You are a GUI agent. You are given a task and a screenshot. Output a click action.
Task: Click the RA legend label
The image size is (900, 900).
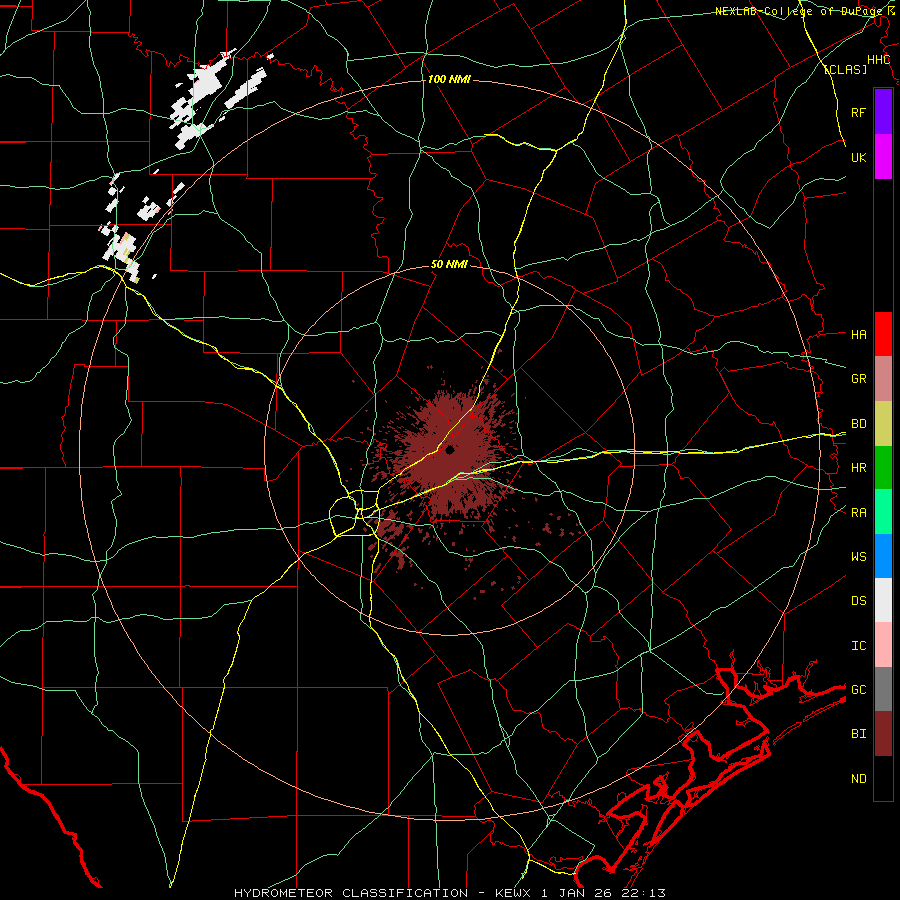(x=858, y=512)
